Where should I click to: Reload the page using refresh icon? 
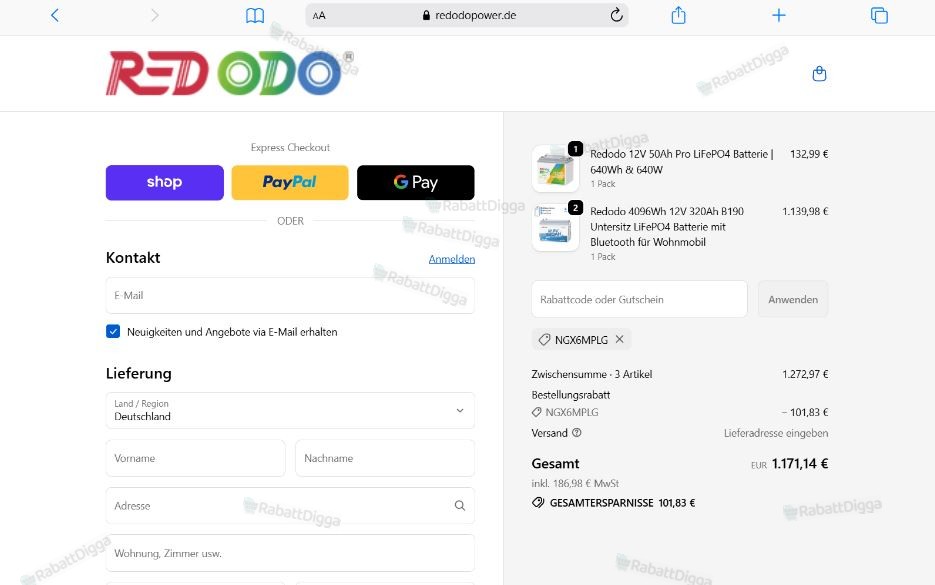(617, 15)
